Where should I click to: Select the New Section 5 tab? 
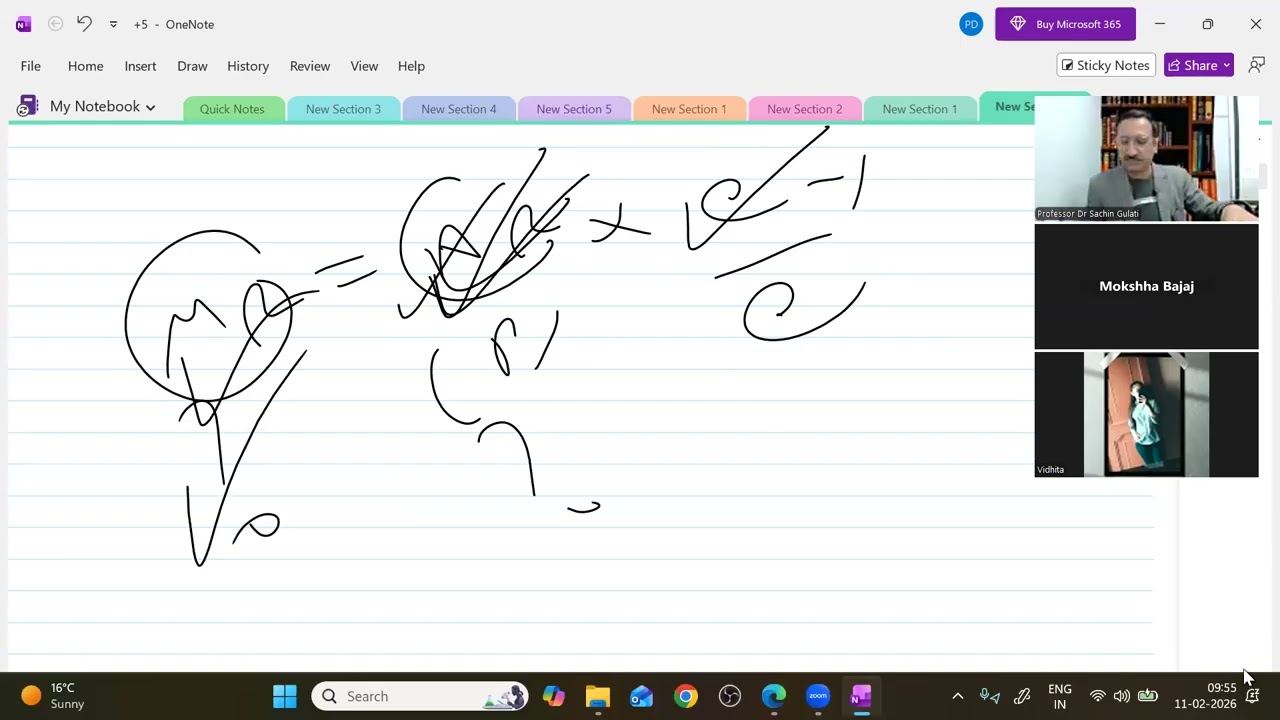pyautogui.click(x=574, y=109)
